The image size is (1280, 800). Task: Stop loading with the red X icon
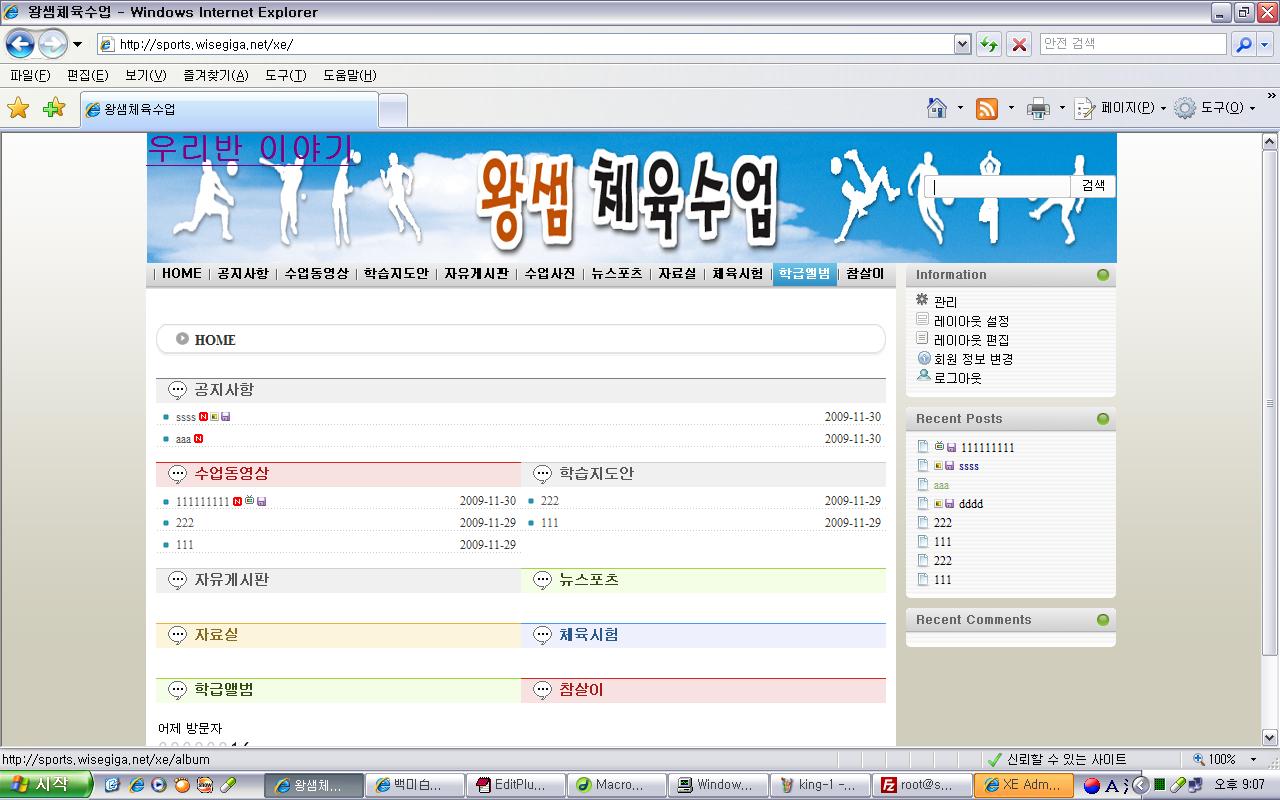click(x=1019, y=44)
